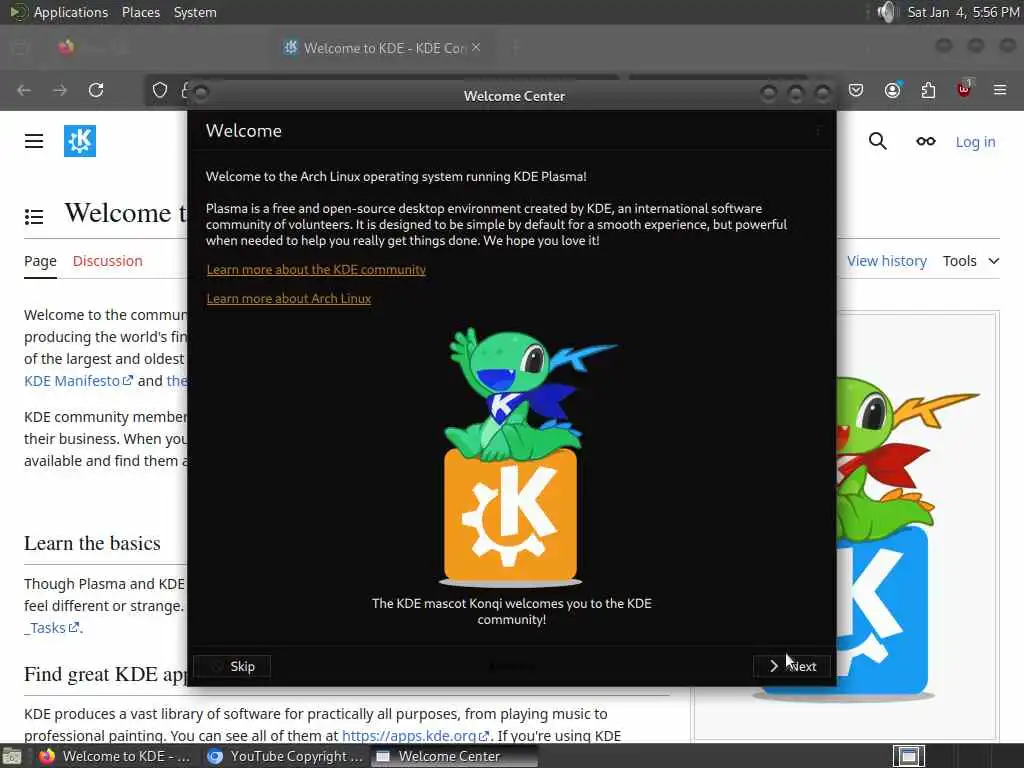Open the Firefox extensions puzzle icon
Viewport: 1024px width, 768px height.
tap(928, 90)
